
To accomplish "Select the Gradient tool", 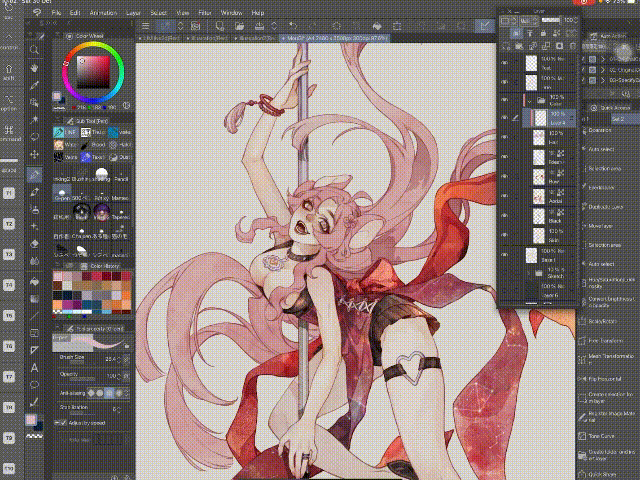I will point(34,299).
